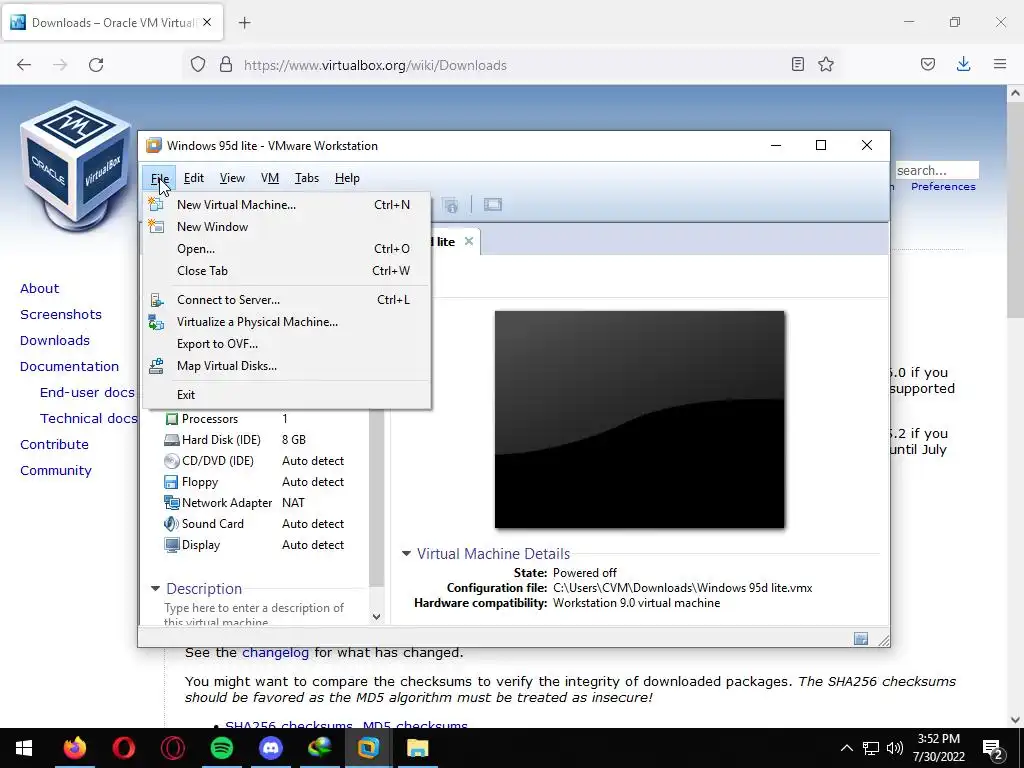Viewport: 1024px width, 768px height.
Task: Select Virtualize a Physical Machine...
Action: coord(287,322)
